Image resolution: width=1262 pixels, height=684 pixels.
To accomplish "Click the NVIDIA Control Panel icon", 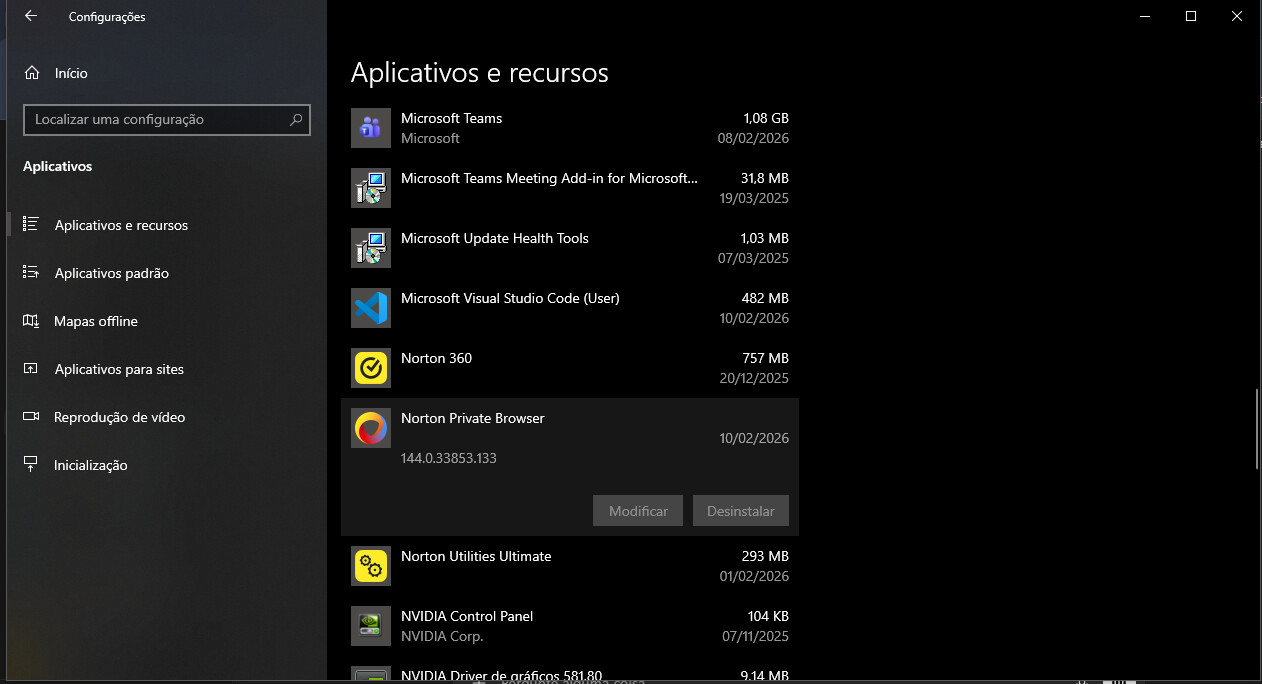I will tap(371, 626).
